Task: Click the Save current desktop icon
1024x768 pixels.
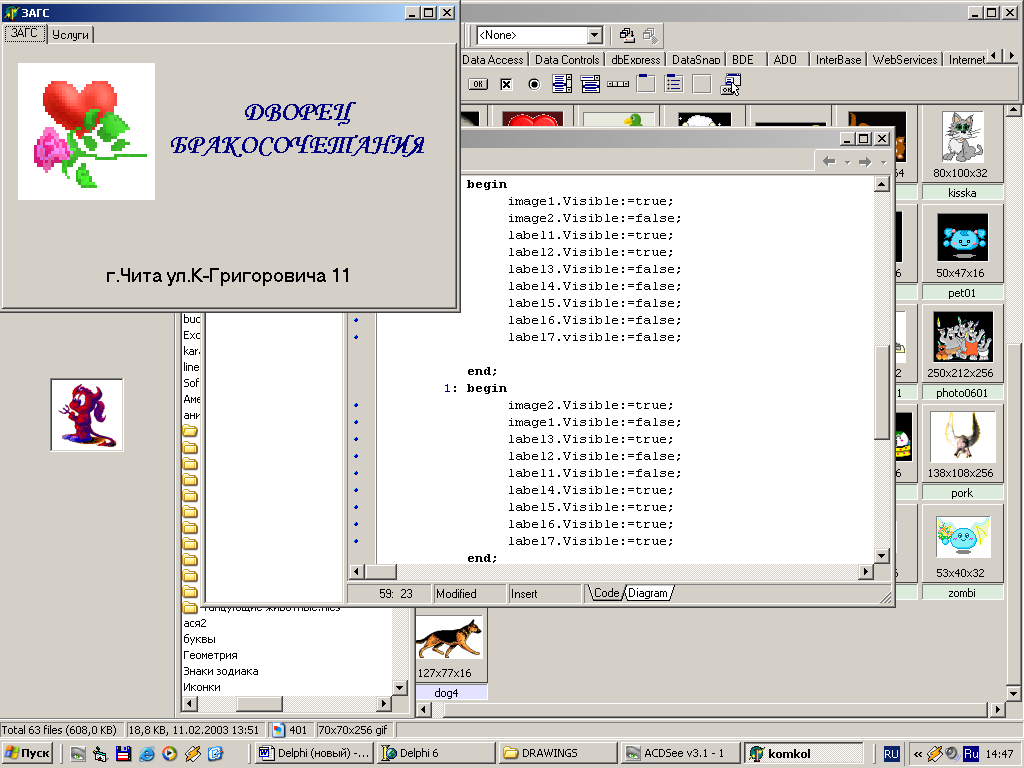Action: coord(627,35)
